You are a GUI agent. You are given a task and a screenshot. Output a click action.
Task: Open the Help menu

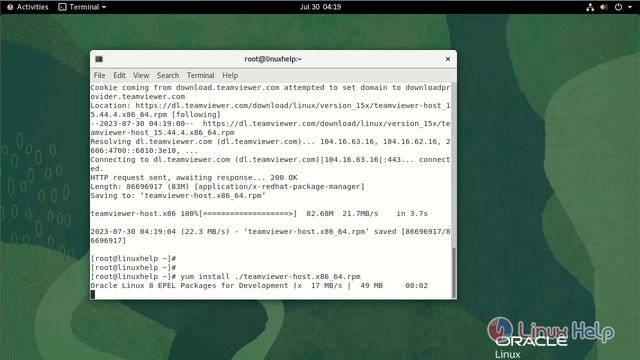point(230,76)
